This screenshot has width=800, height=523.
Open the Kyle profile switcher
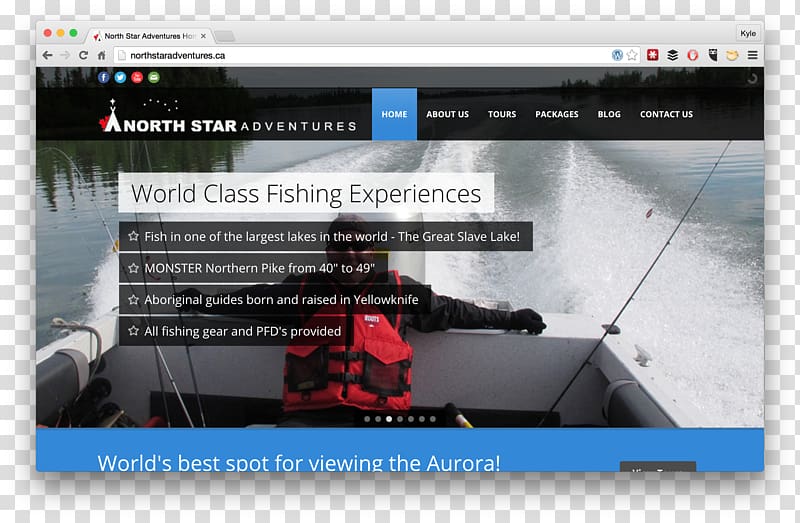(747, 33)
